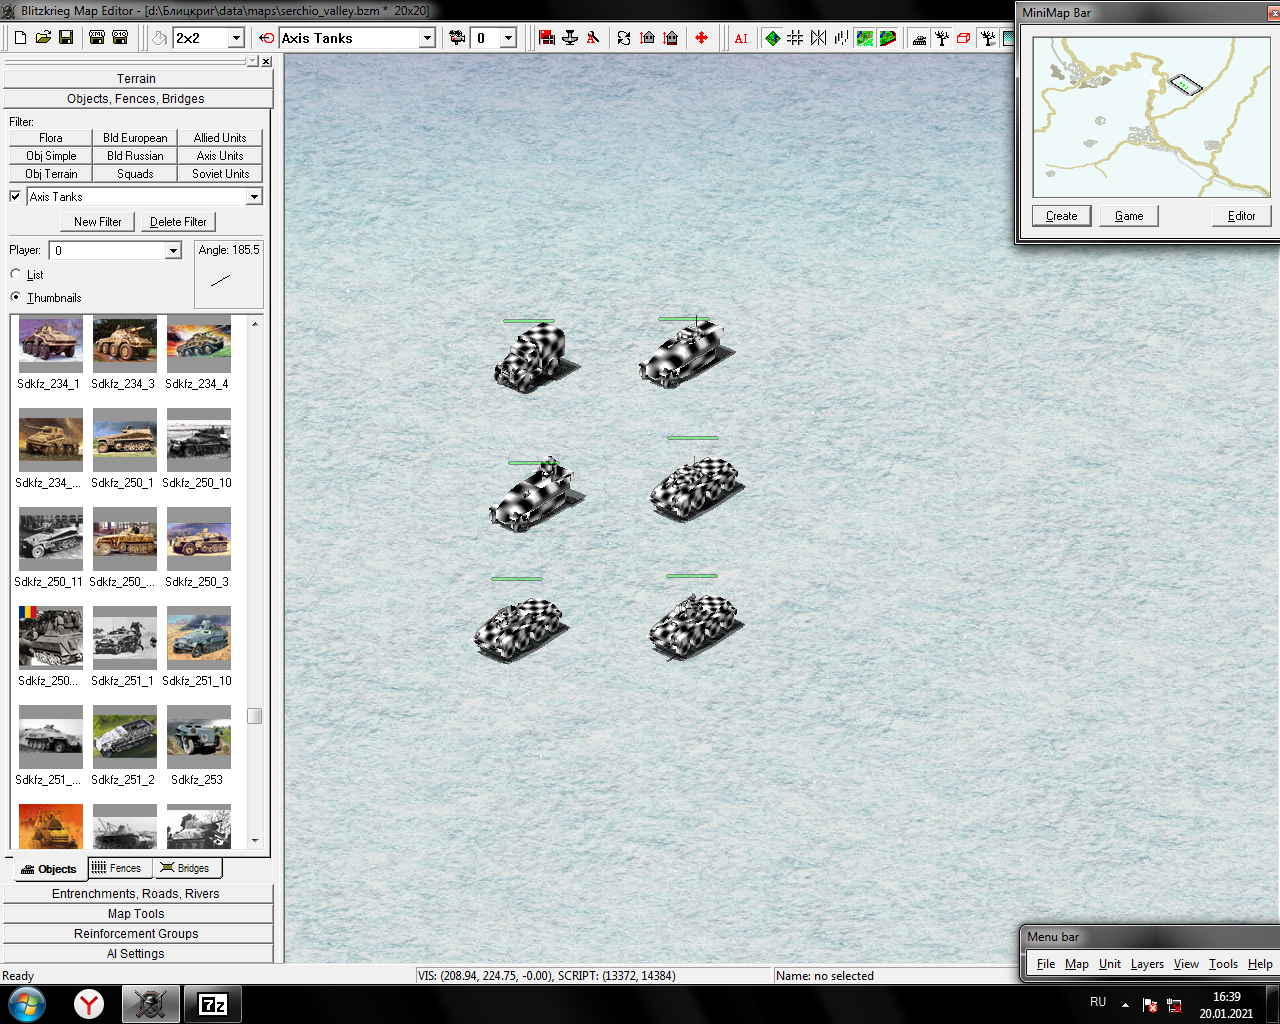Expand the Reinforcement Groups section
1280x1024 pixels.
(136, 933)
